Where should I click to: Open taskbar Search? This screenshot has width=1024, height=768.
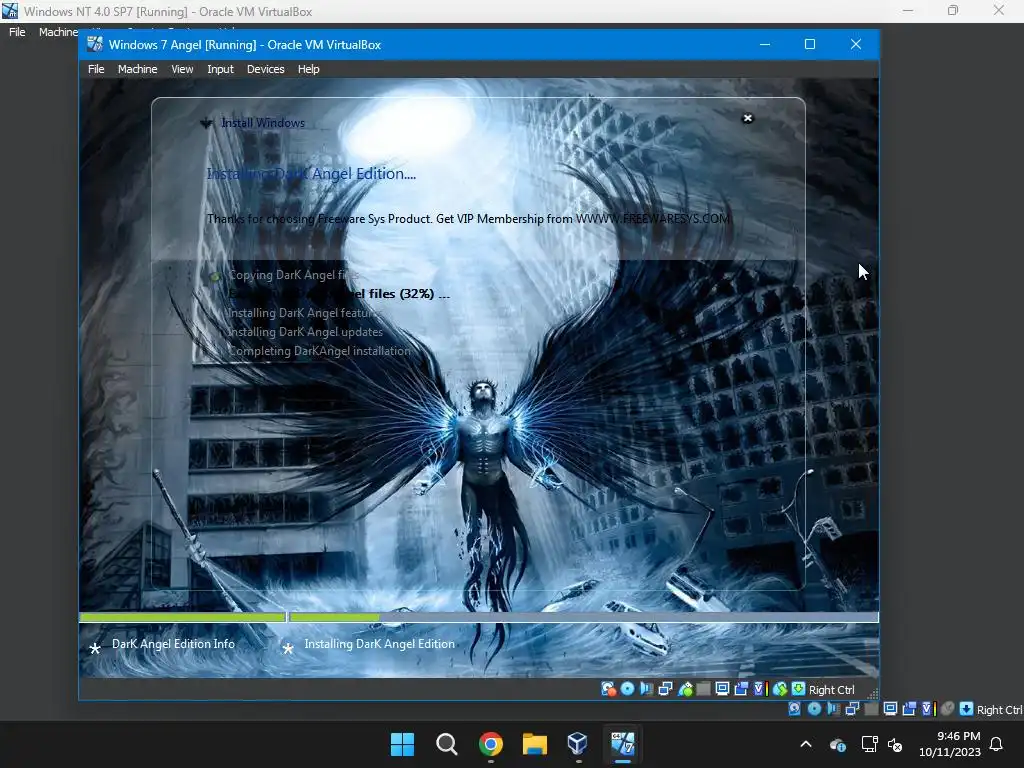click(447, 744)
